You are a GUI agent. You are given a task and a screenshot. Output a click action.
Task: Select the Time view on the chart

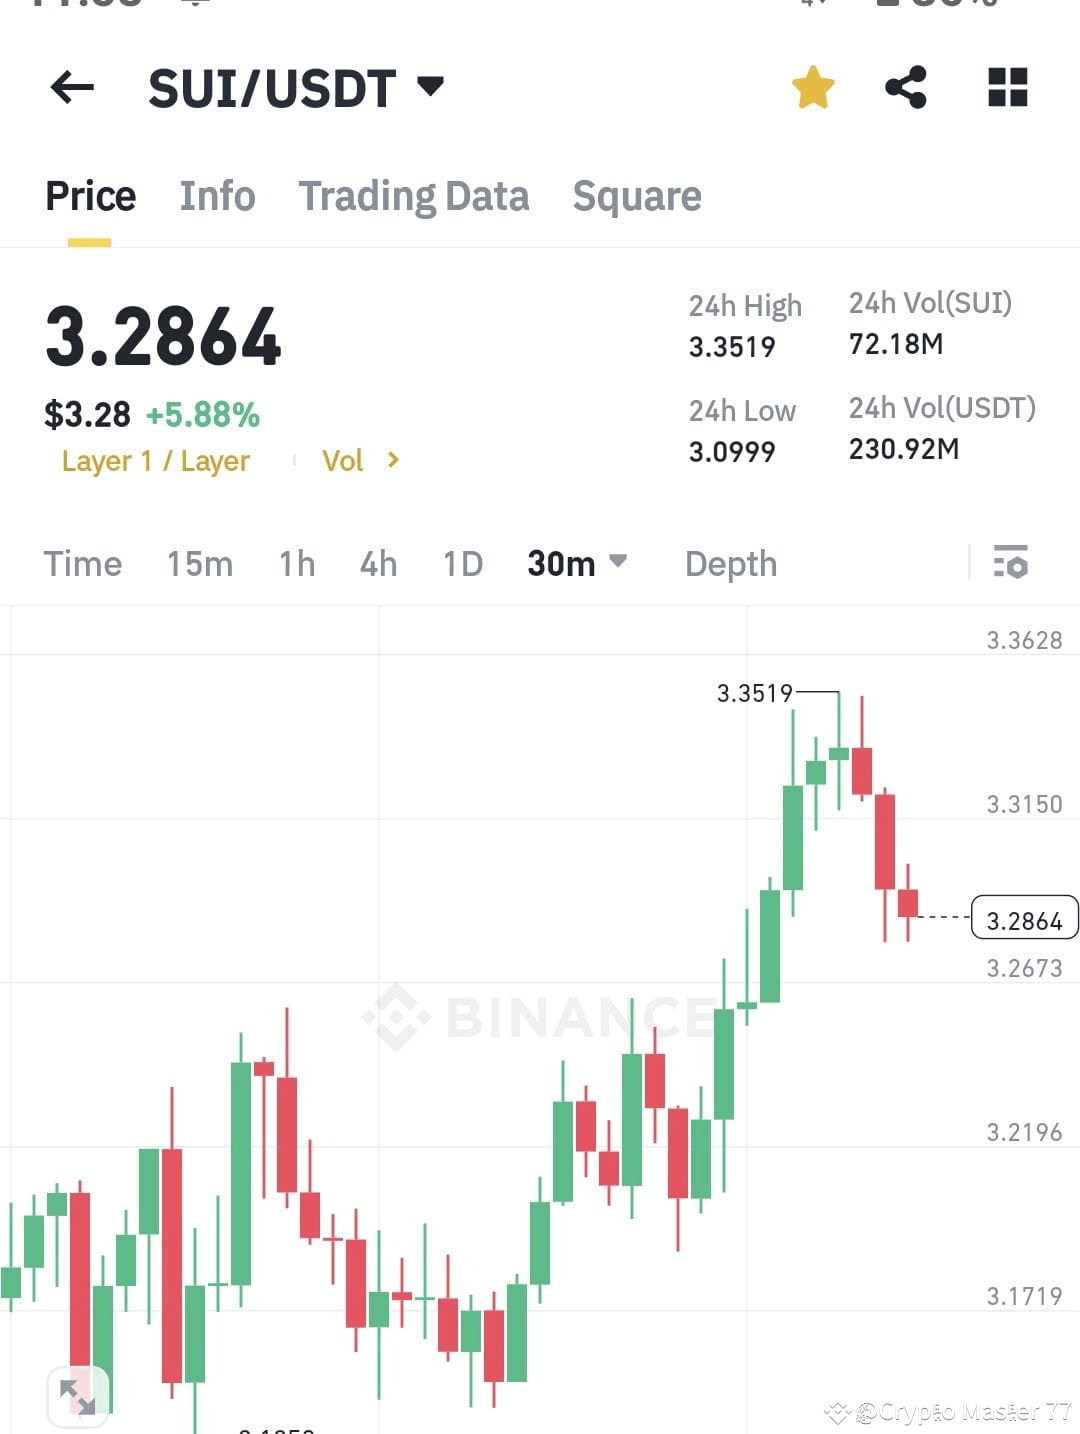point(82,563)
